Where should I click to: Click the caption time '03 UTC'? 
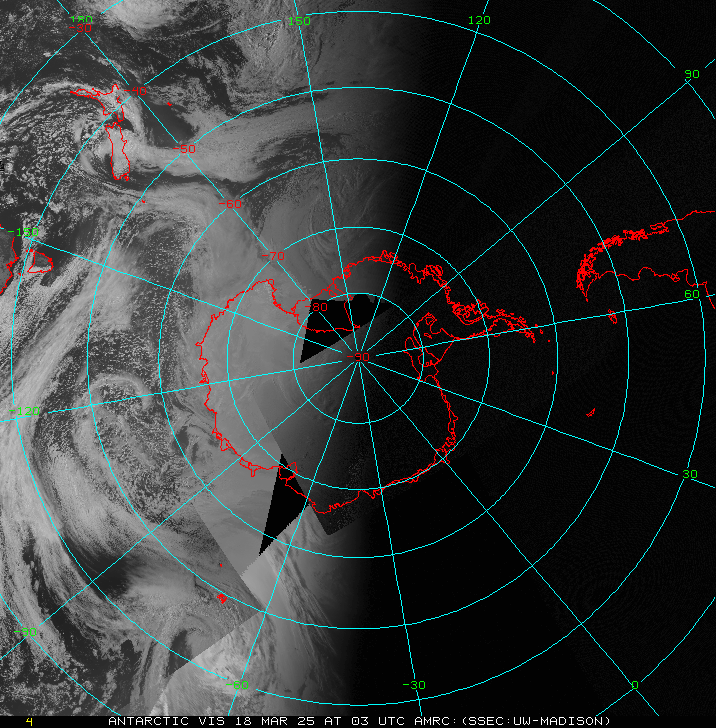click(378, 721)
